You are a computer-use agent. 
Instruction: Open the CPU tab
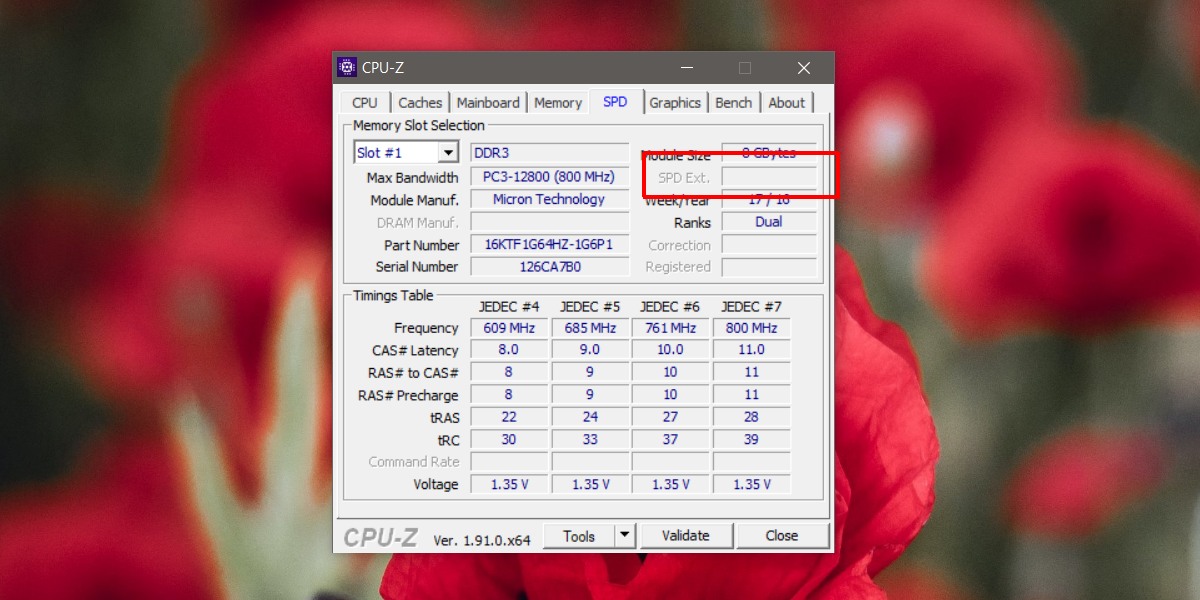[x=365, y=102]
